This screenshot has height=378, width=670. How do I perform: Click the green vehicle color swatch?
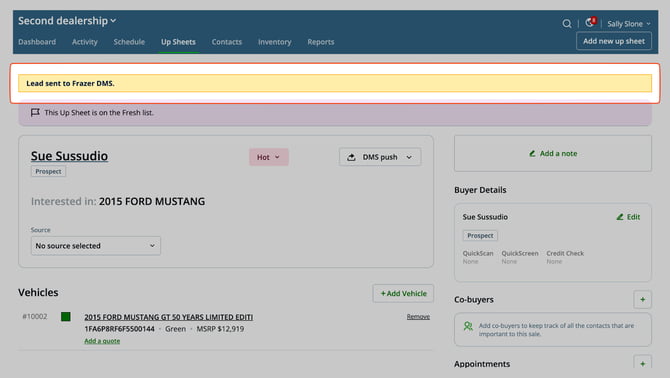[x=65, y=316]
